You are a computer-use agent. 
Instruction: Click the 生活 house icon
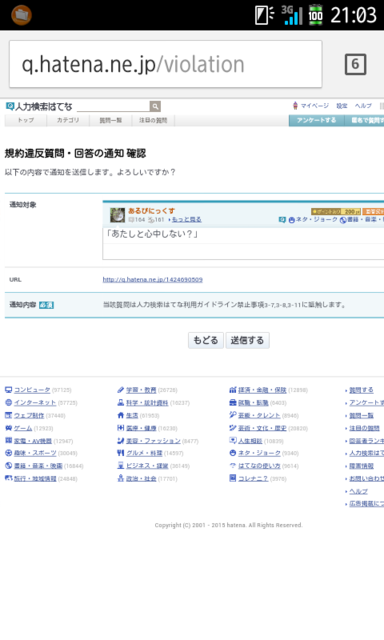pos(120,415)
